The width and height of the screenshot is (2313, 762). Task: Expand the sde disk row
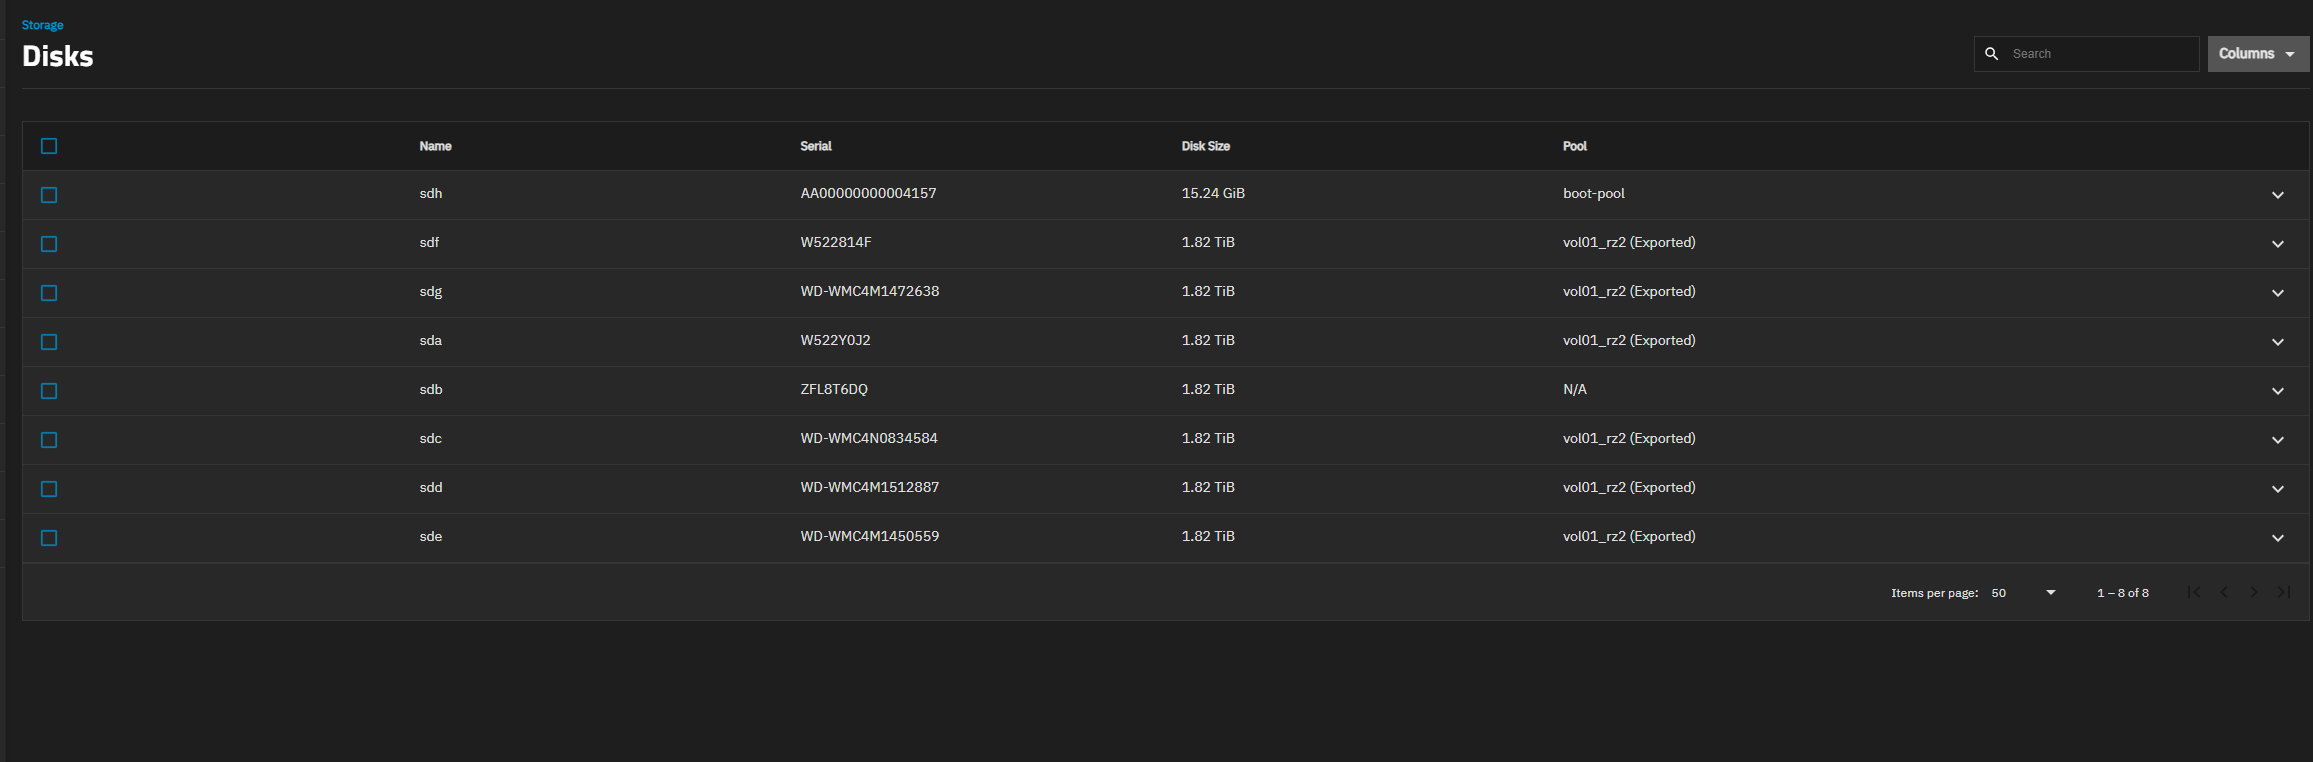[2277, 538]
